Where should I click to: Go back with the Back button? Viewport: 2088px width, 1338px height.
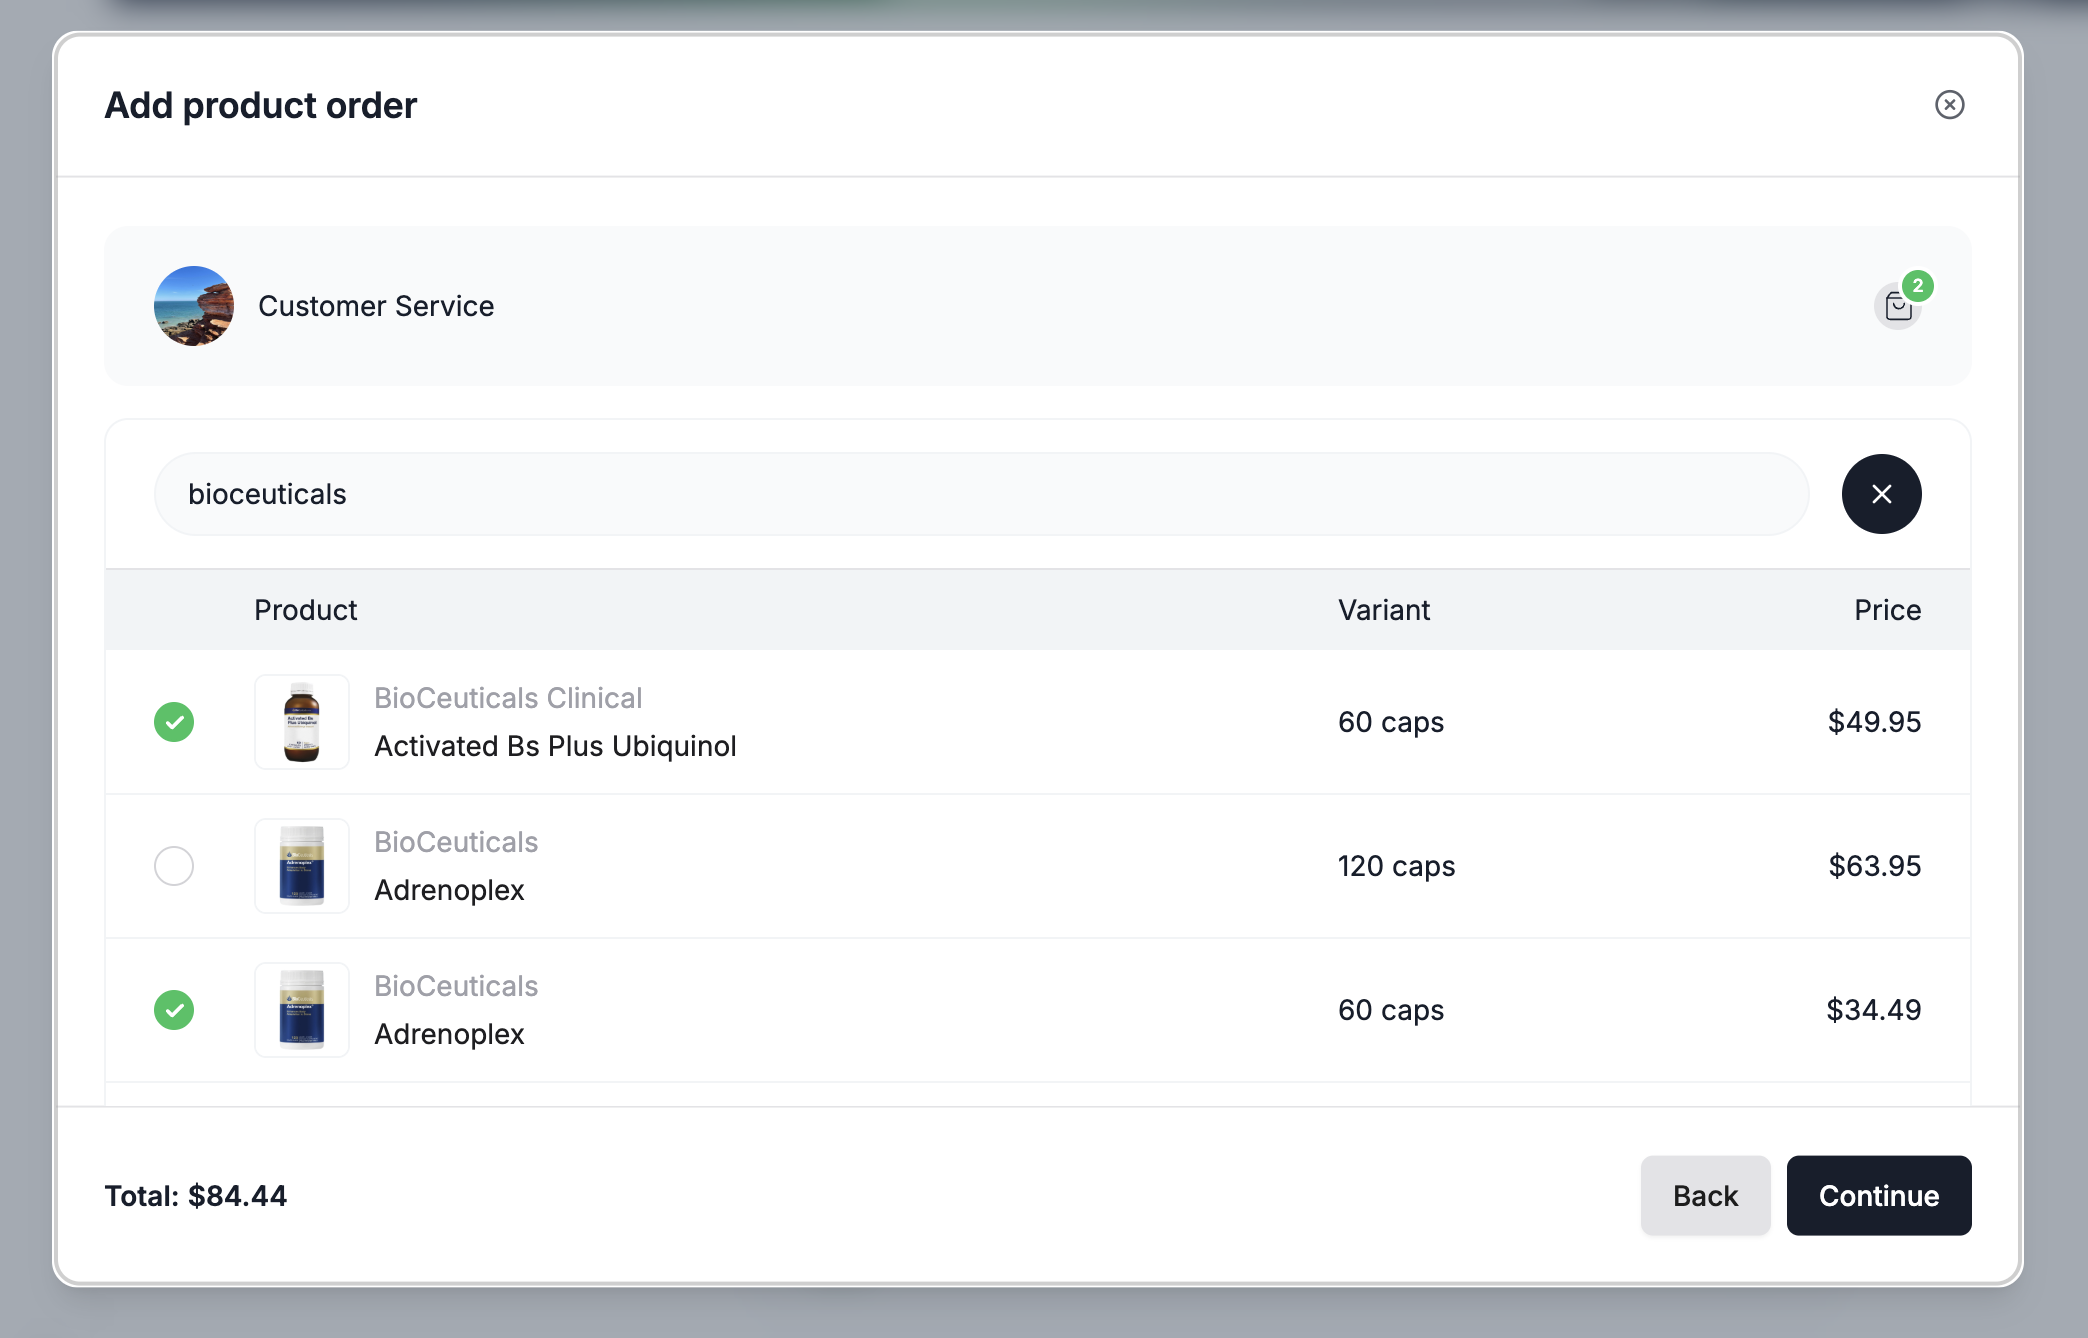point(1705,1196)
